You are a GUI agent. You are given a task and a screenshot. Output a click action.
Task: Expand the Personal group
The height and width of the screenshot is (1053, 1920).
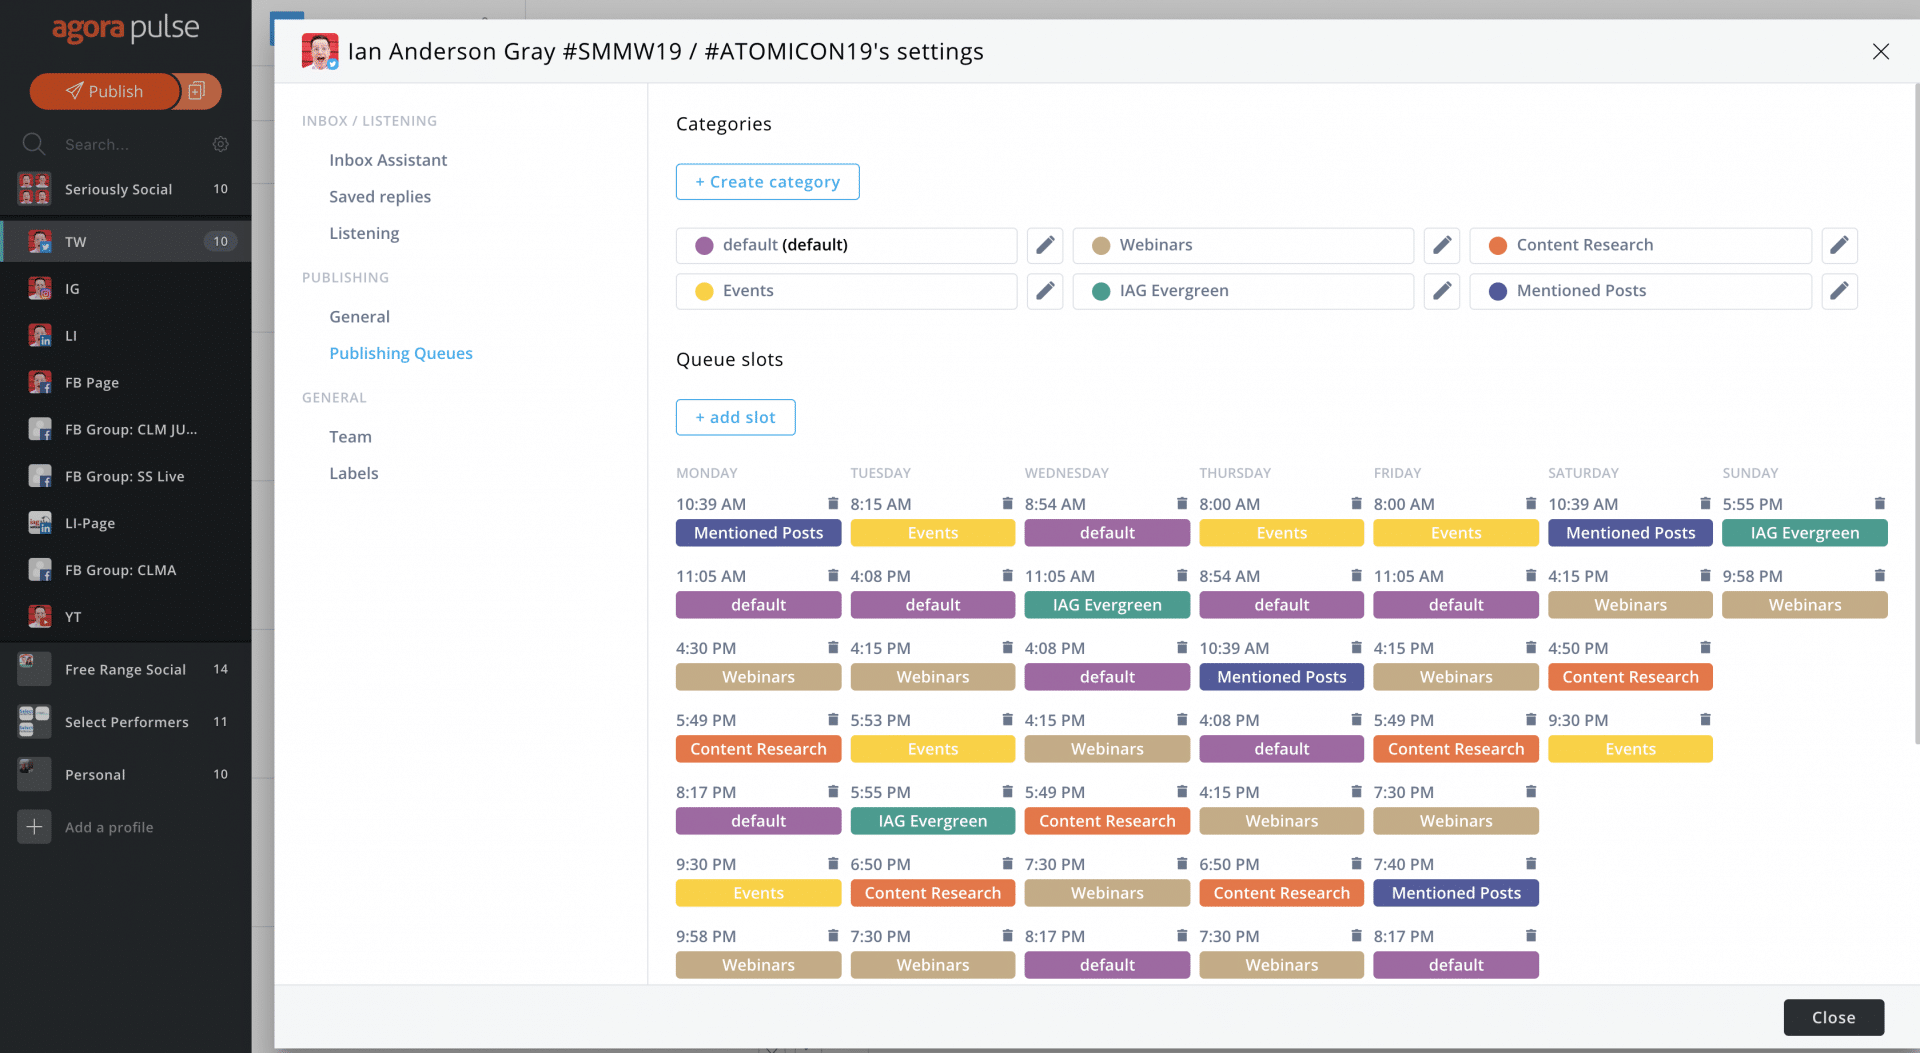point(126,774)
